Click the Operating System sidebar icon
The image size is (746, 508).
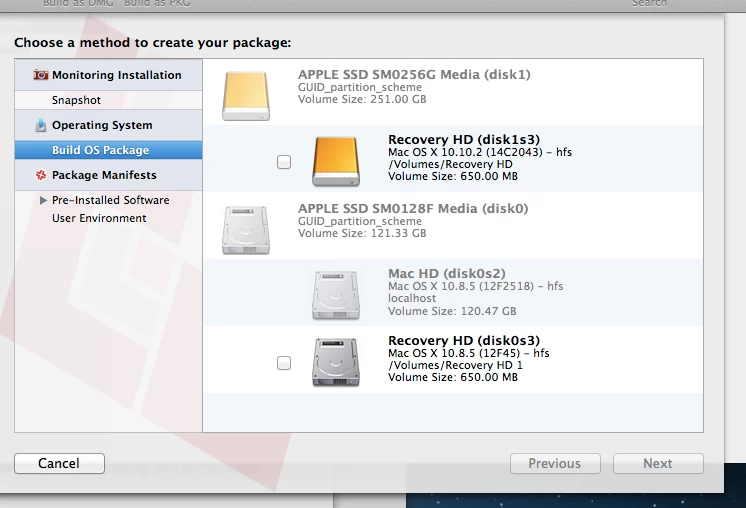tap(41, 125)
